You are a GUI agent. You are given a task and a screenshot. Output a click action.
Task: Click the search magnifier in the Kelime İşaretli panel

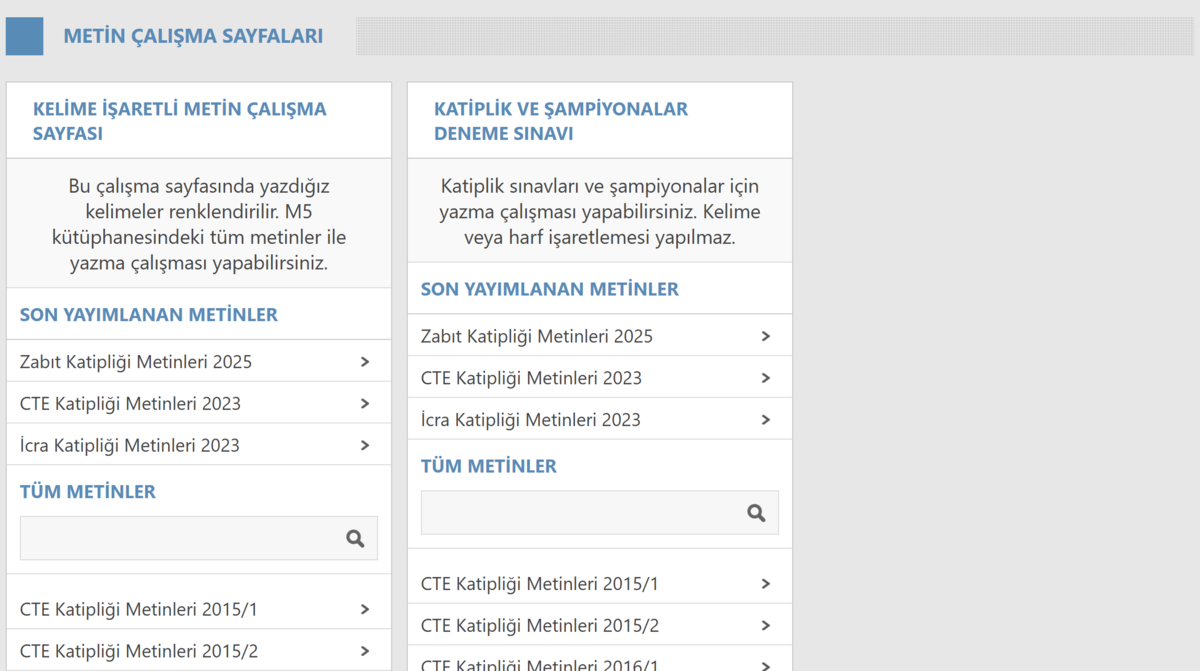tap(355, 538)
